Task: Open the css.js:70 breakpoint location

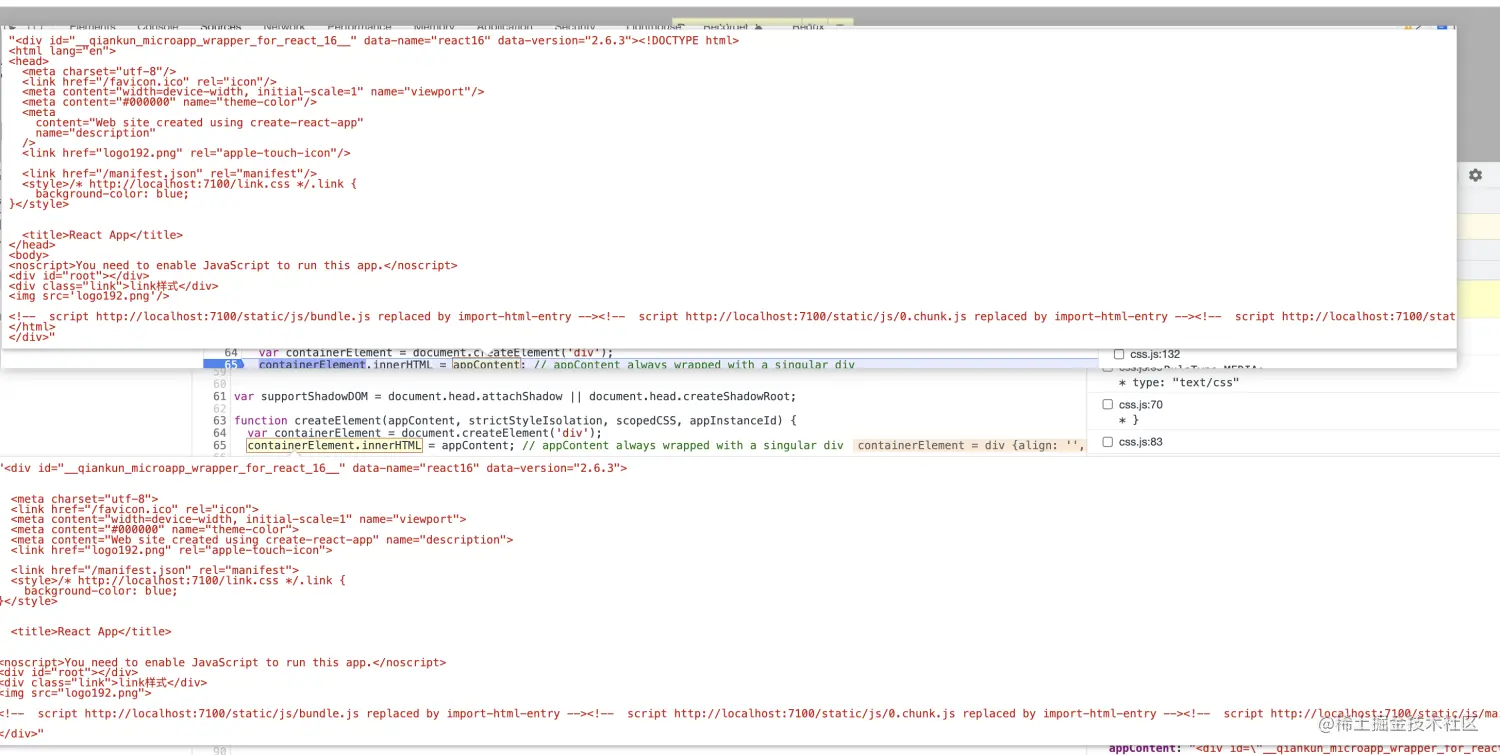Action: click(x=1140, y=405)
